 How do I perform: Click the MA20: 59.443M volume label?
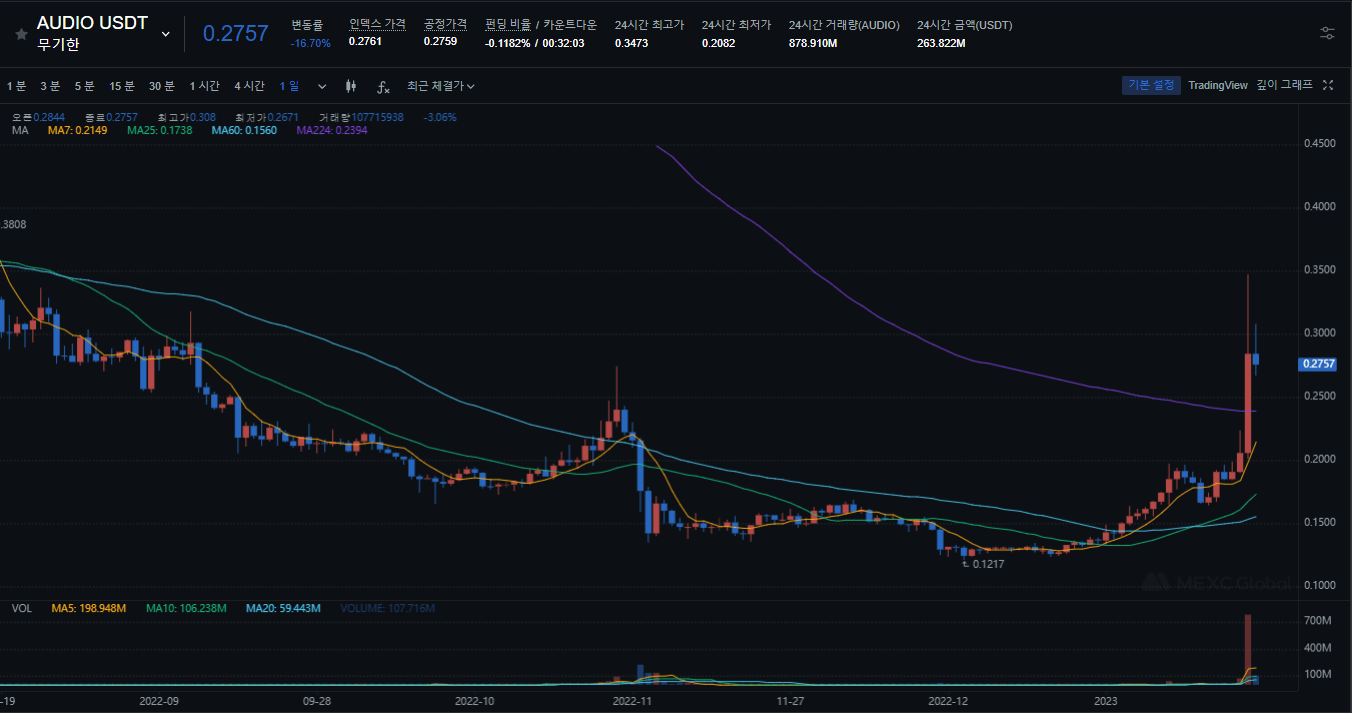(x=283, y=608)
